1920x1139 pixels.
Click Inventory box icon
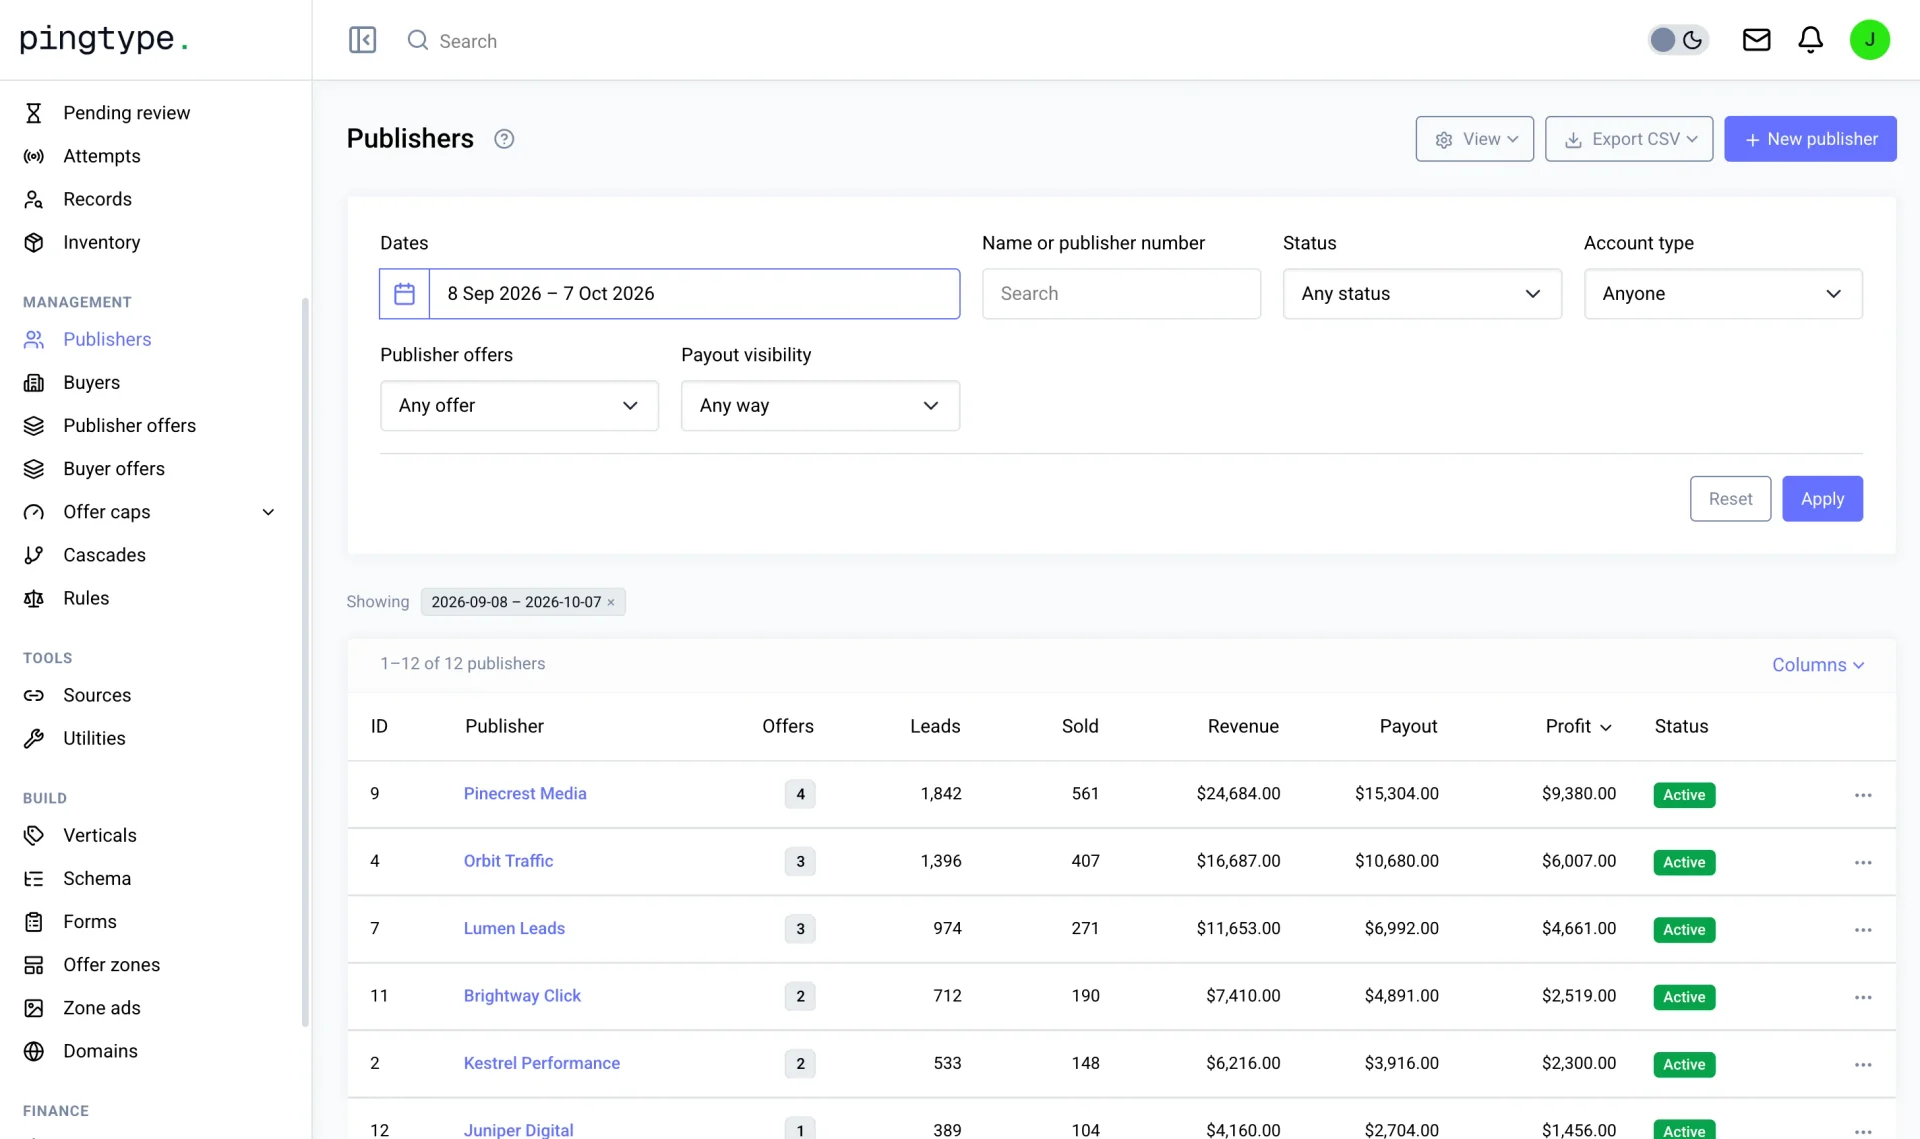tap(34, 242)
